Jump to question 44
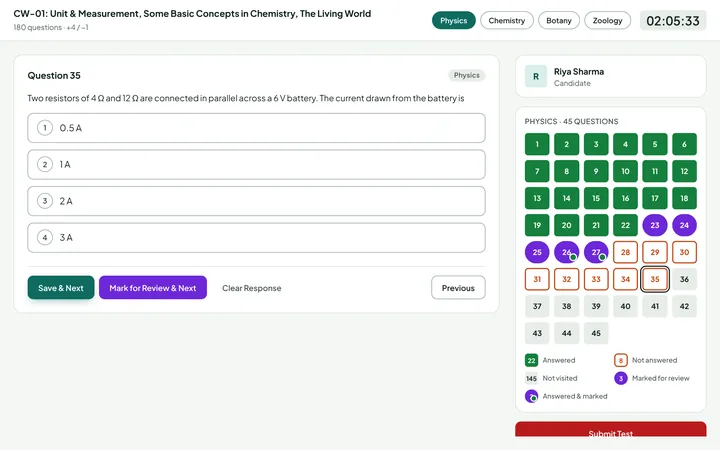Viewport: 720px width, 450px height. point(567,333)
